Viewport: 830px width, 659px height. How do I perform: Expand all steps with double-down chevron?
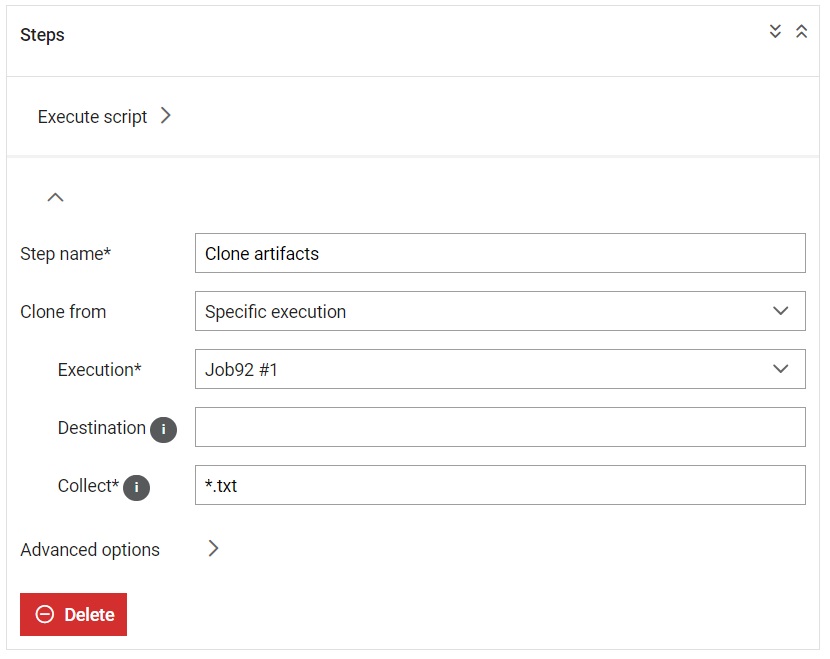775,32
